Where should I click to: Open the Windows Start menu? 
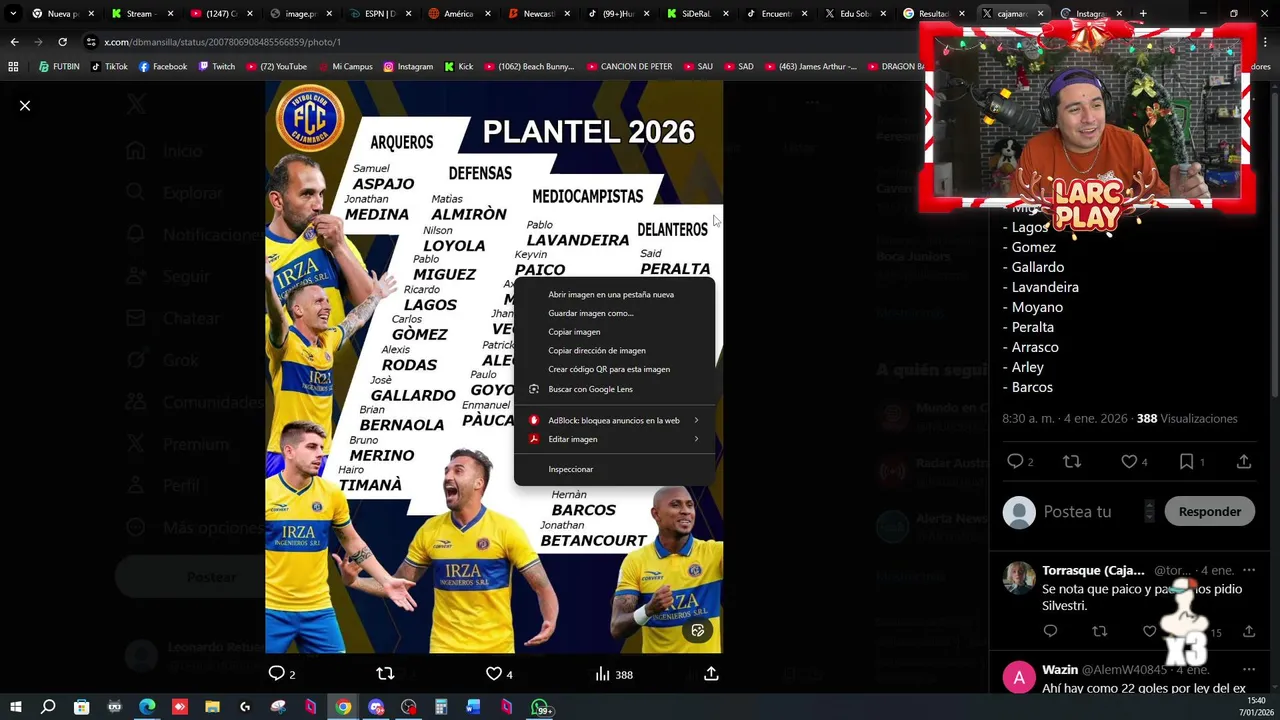pos(16,707)
